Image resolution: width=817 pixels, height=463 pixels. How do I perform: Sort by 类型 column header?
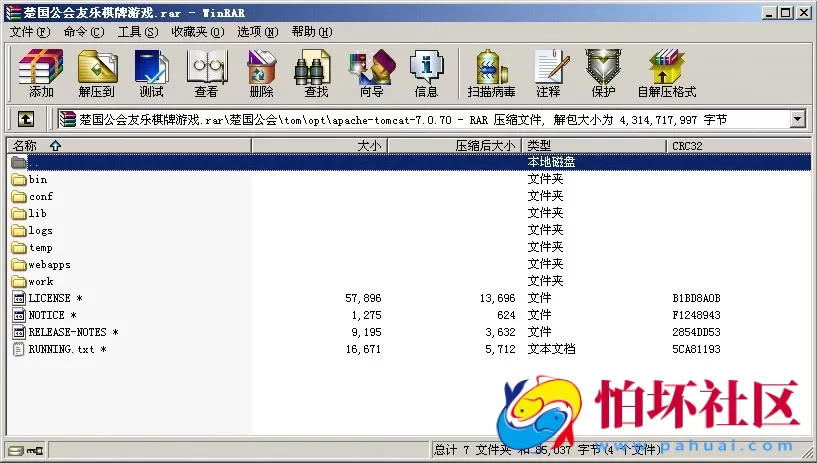(595, 146)
